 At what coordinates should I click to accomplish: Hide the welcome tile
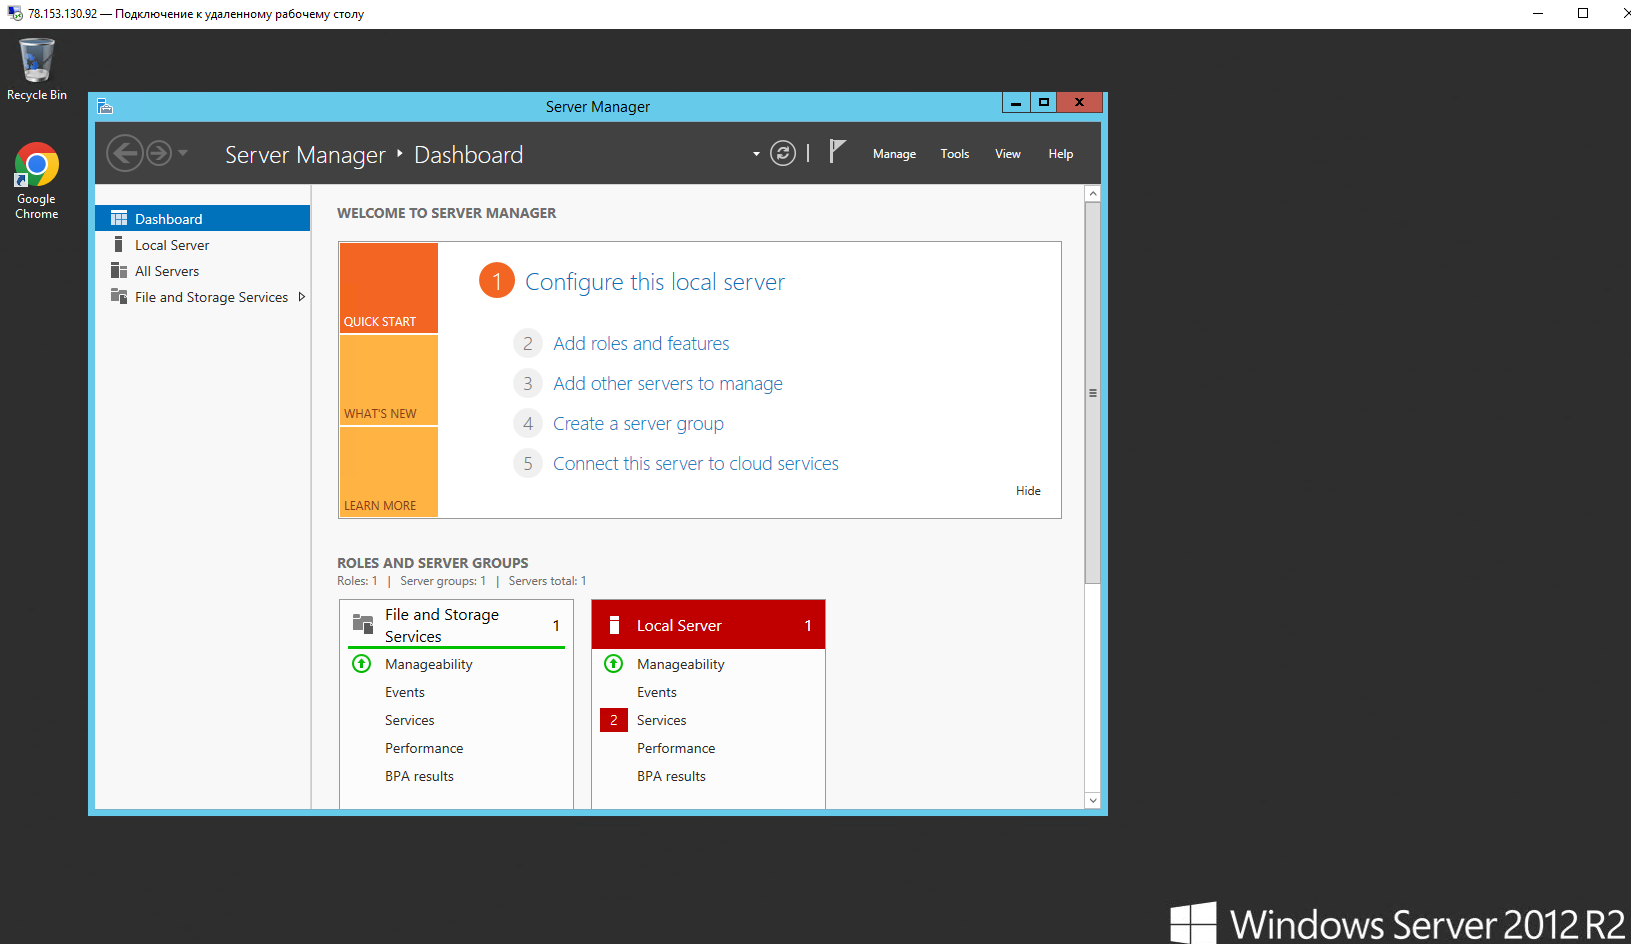tap(1028, 491)
